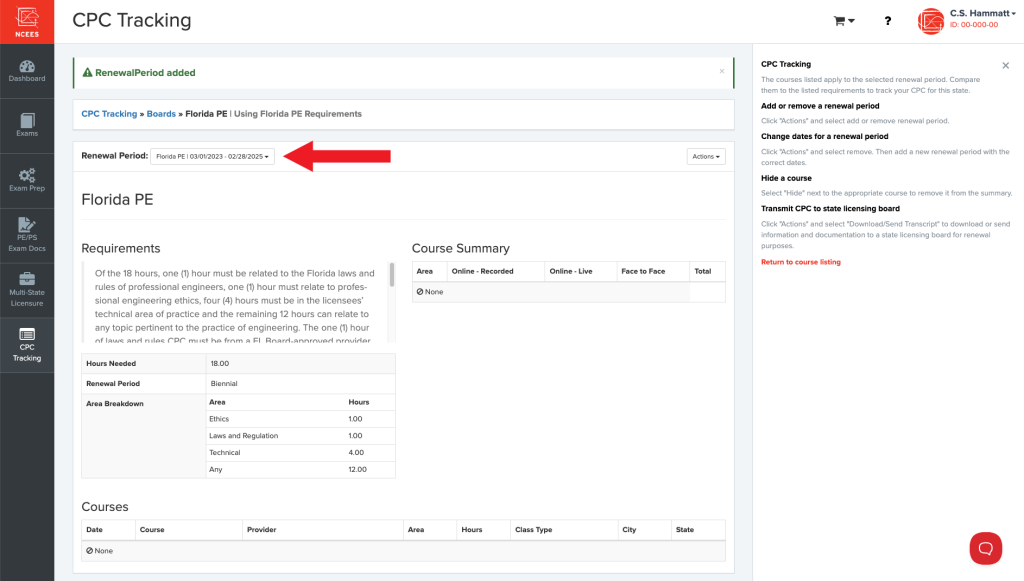1024x581 pixels.
Task: Open the Dashboard from the sidebar
Action: (x=26, y=70)
